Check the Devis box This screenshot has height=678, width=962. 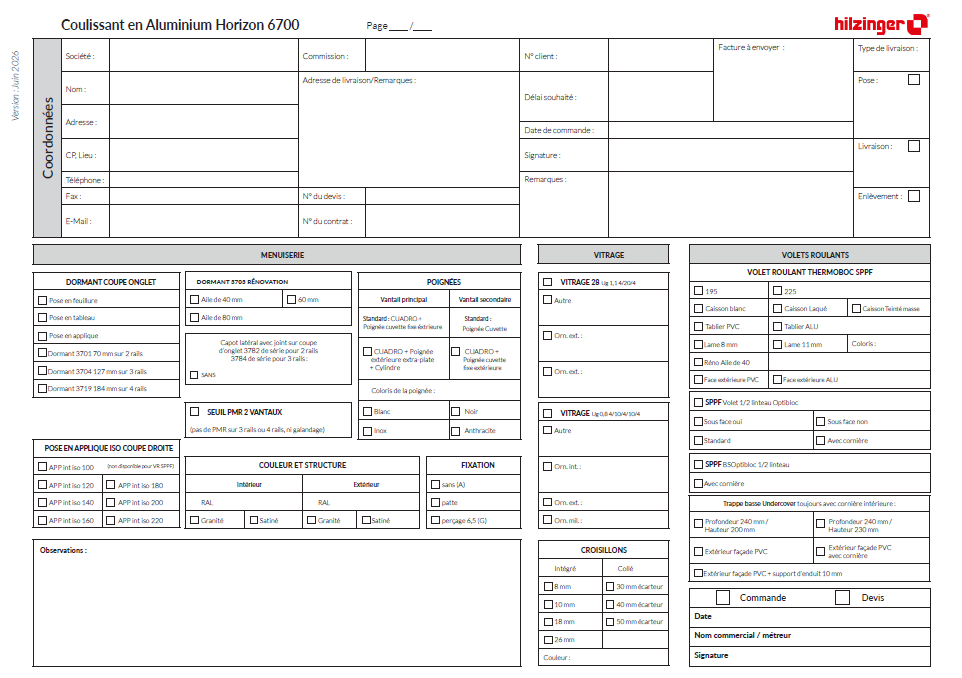tap(842, 598)
